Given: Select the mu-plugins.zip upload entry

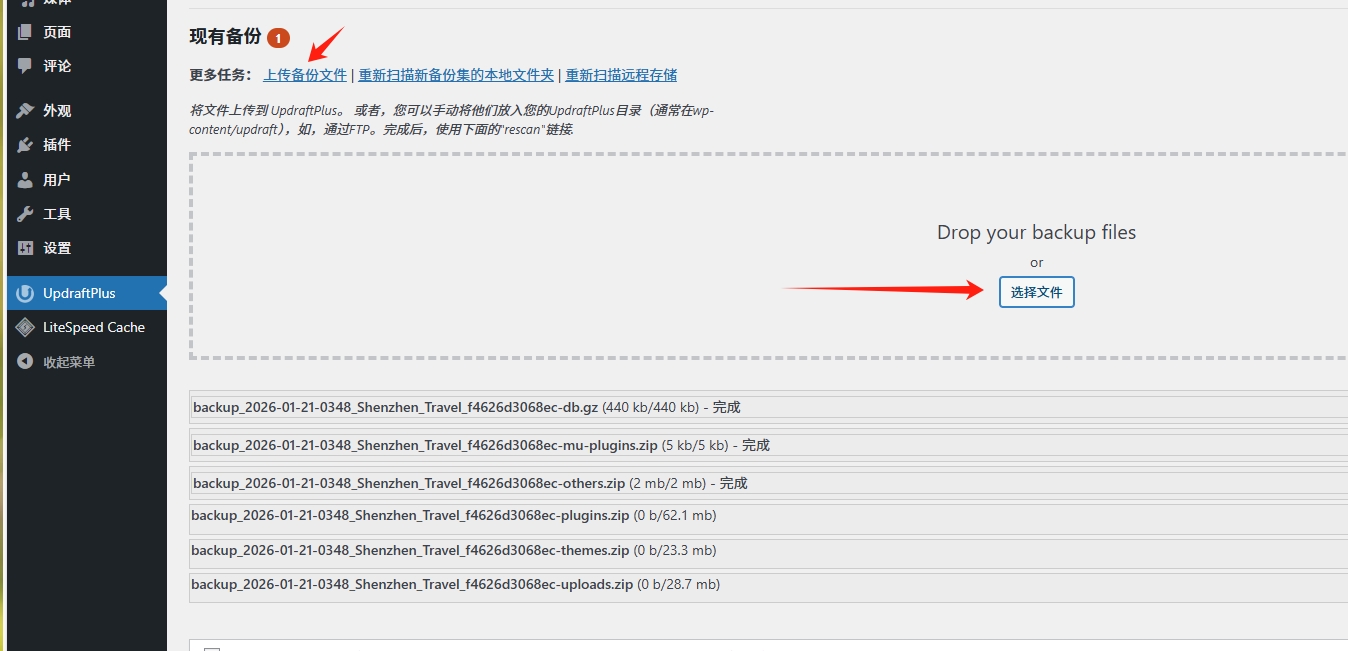Looking at the screenshot, I should [x=481, y=446].
